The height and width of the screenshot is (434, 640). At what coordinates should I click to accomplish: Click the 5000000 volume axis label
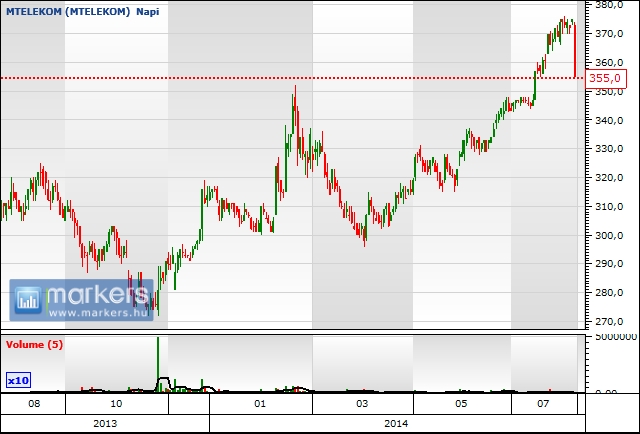[616, 337]
